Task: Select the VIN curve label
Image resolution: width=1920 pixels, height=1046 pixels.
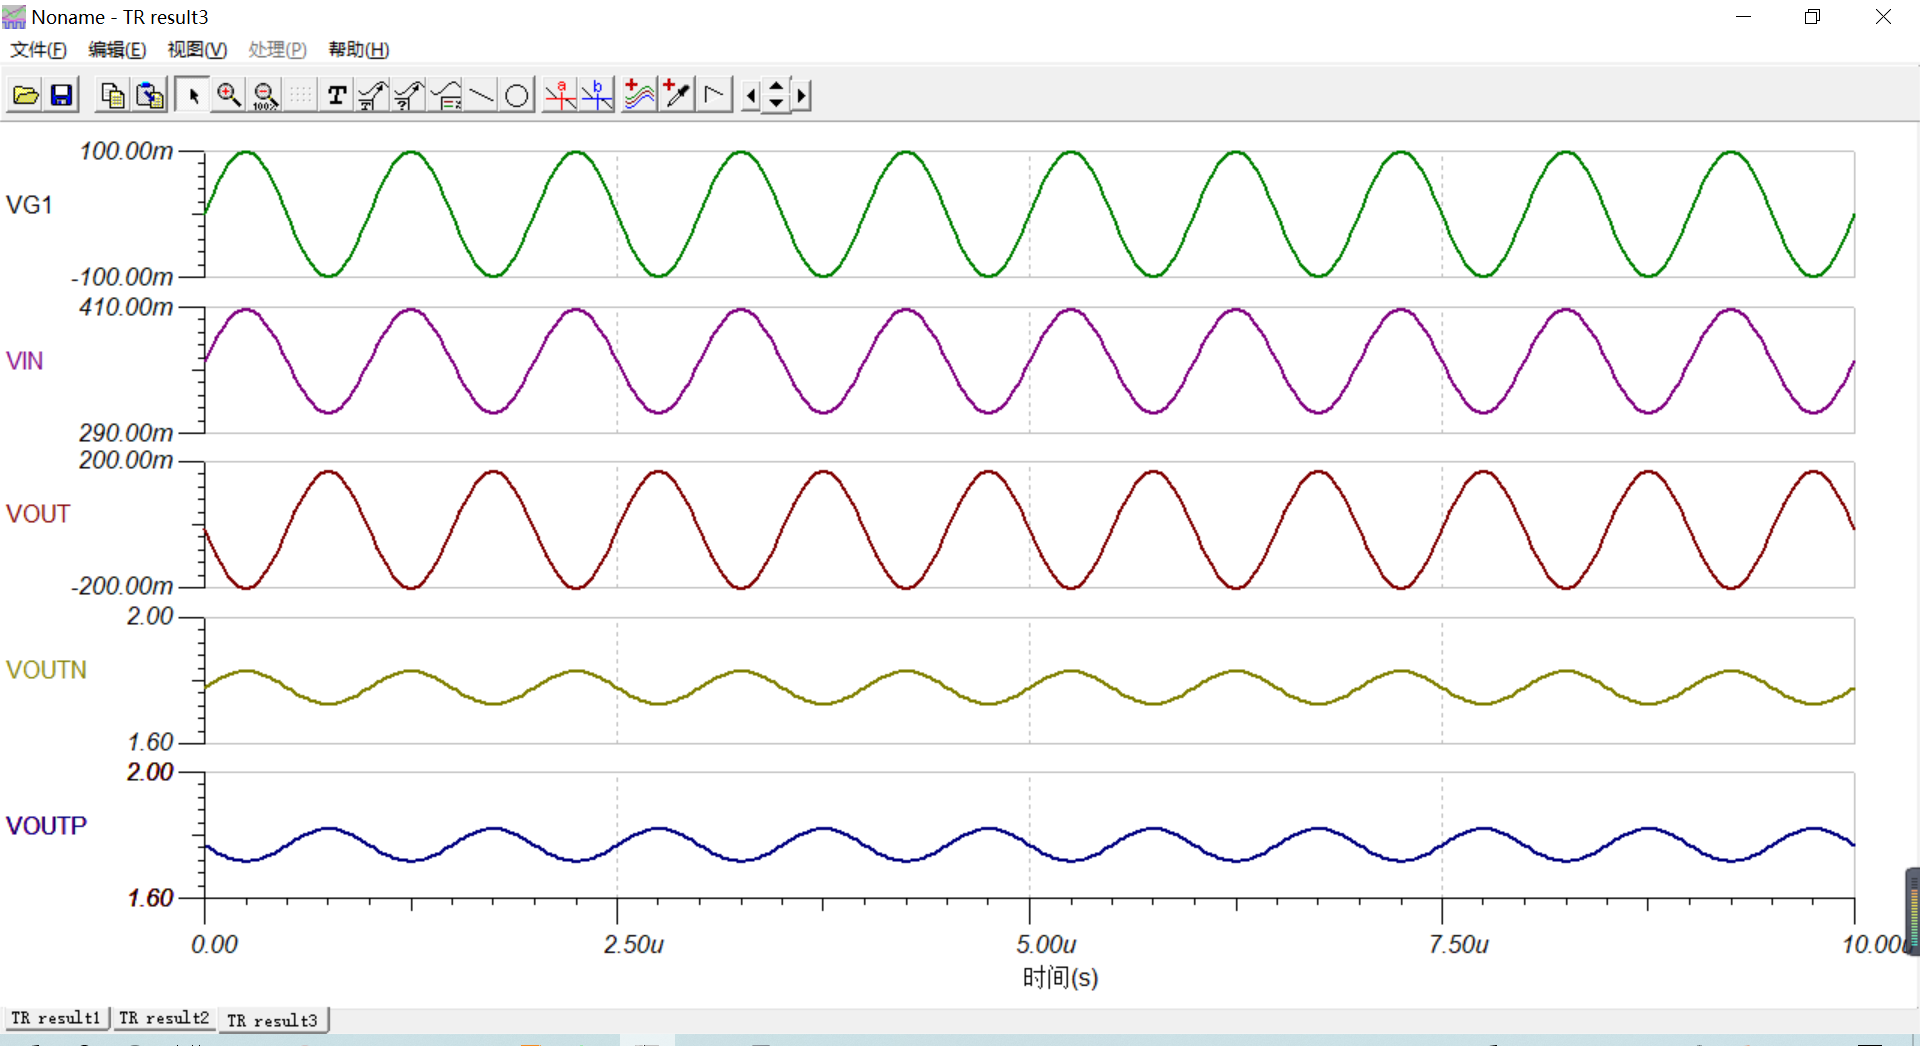Action: tap(25, 361)
